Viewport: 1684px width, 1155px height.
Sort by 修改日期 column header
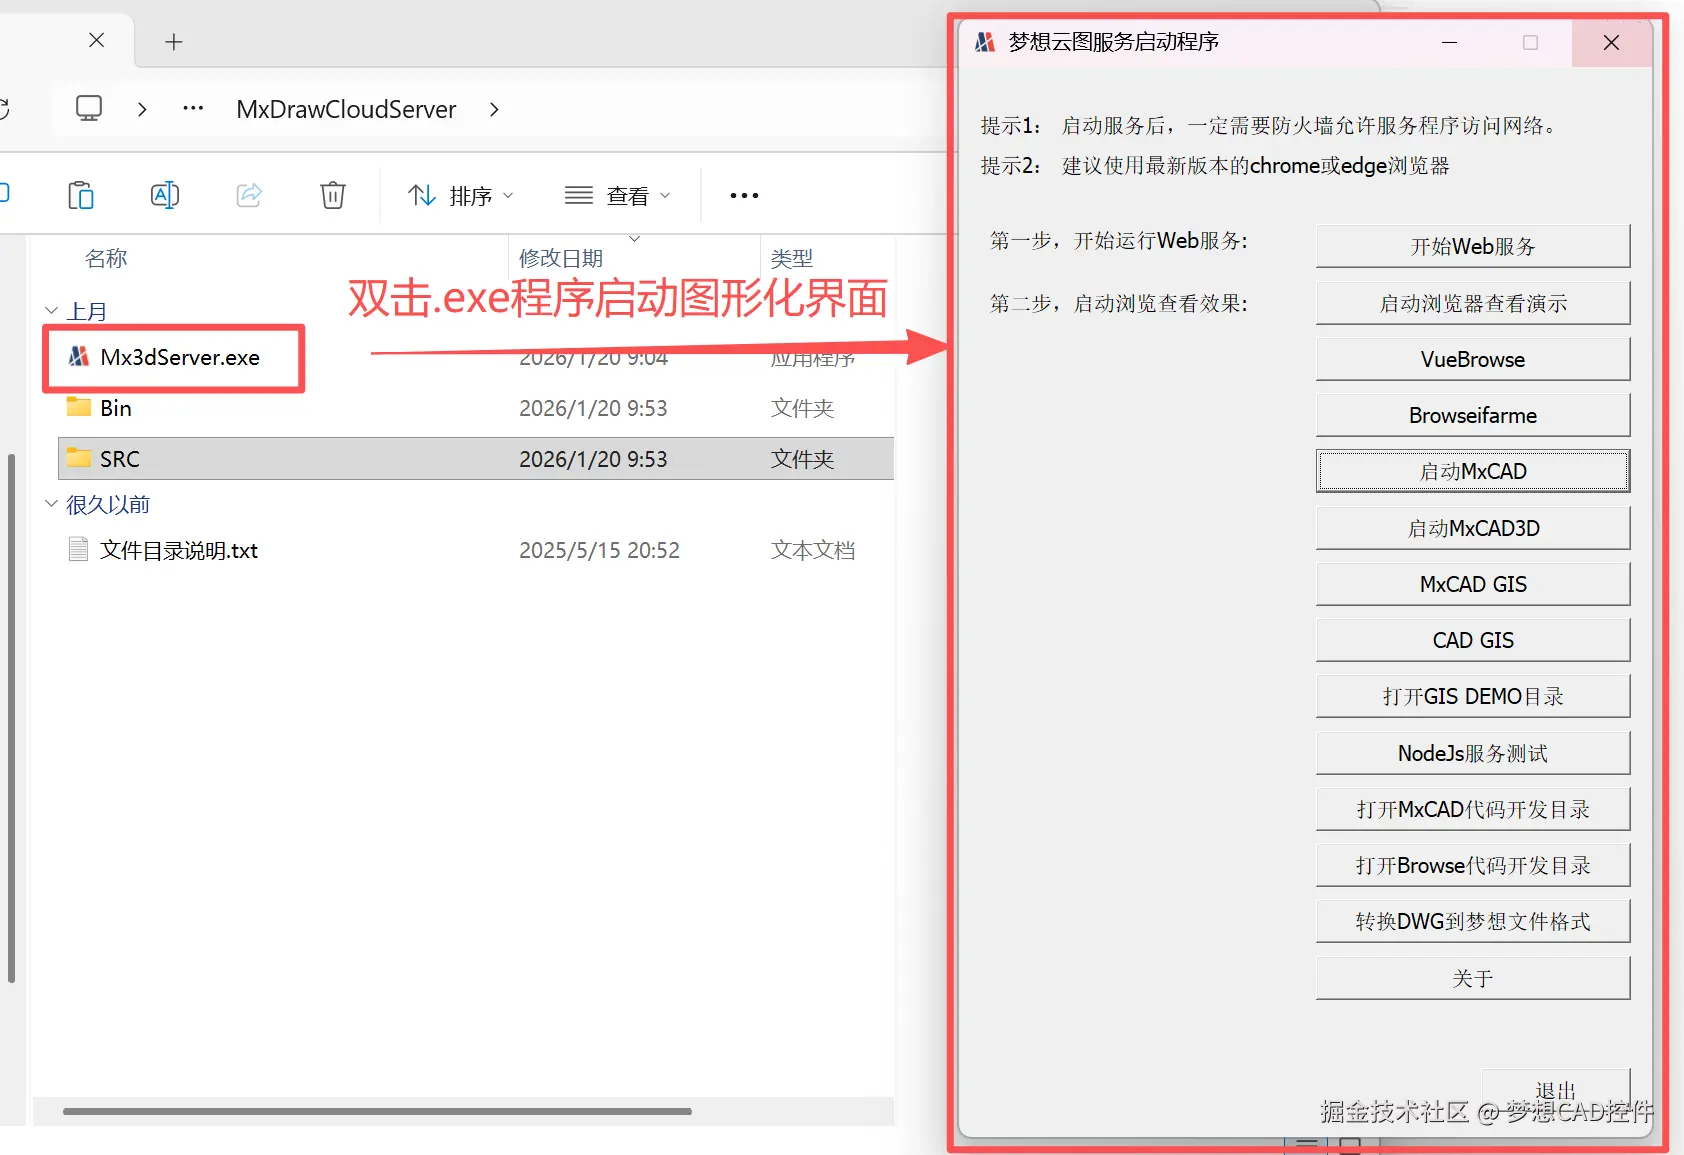point(561,259)
